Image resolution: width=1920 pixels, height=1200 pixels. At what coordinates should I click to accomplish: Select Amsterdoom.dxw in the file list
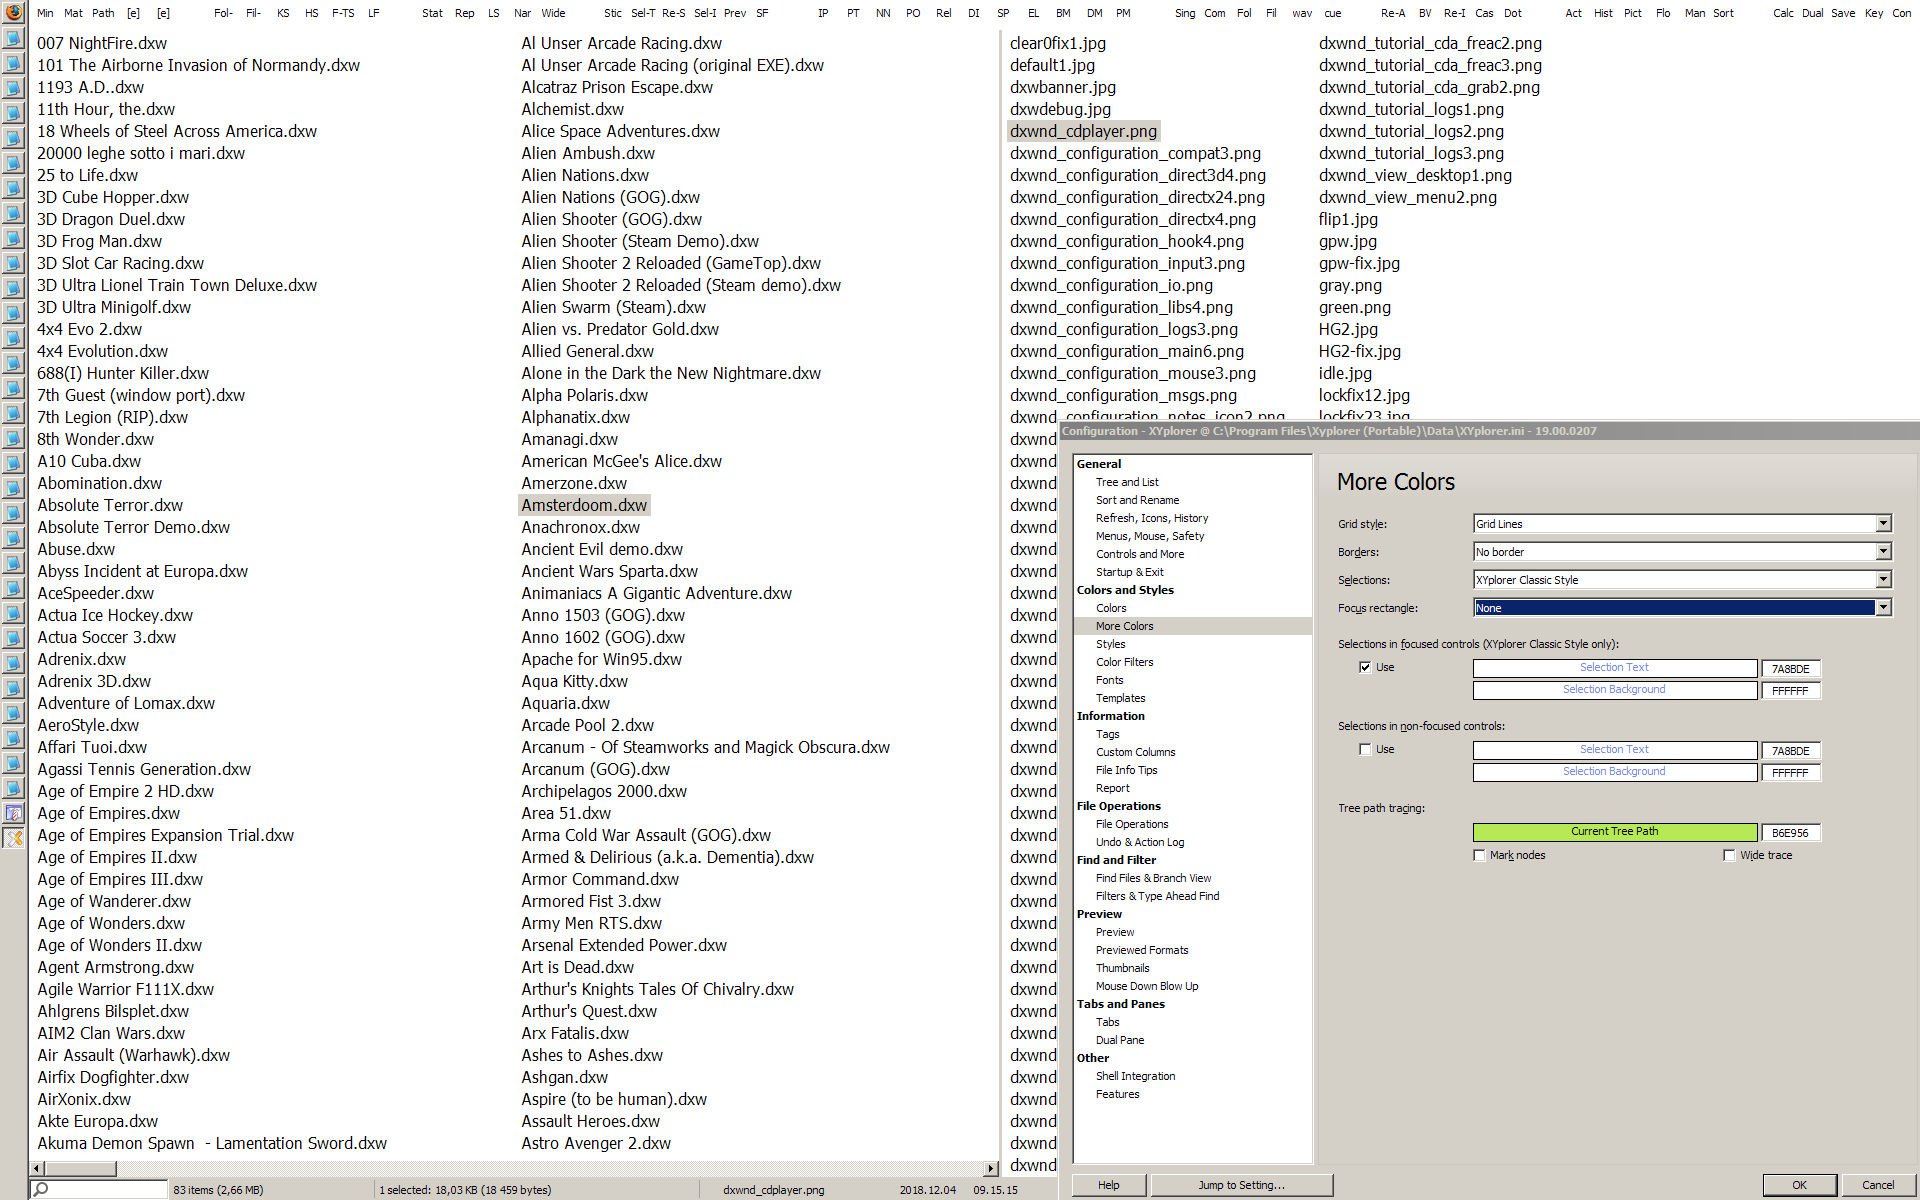coord(584,505)
